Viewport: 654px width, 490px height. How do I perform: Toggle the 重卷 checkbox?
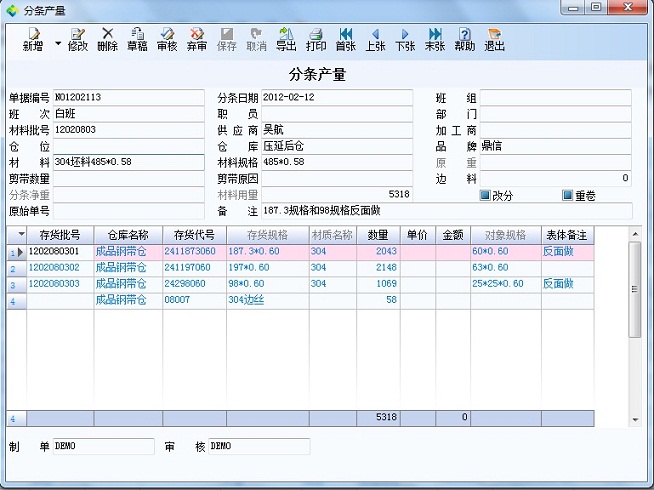[567, 195]
